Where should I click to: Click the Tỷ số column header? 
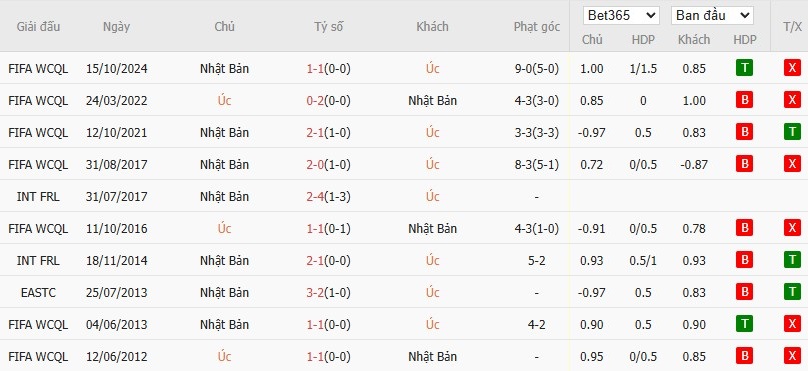(x=329, y=27)
